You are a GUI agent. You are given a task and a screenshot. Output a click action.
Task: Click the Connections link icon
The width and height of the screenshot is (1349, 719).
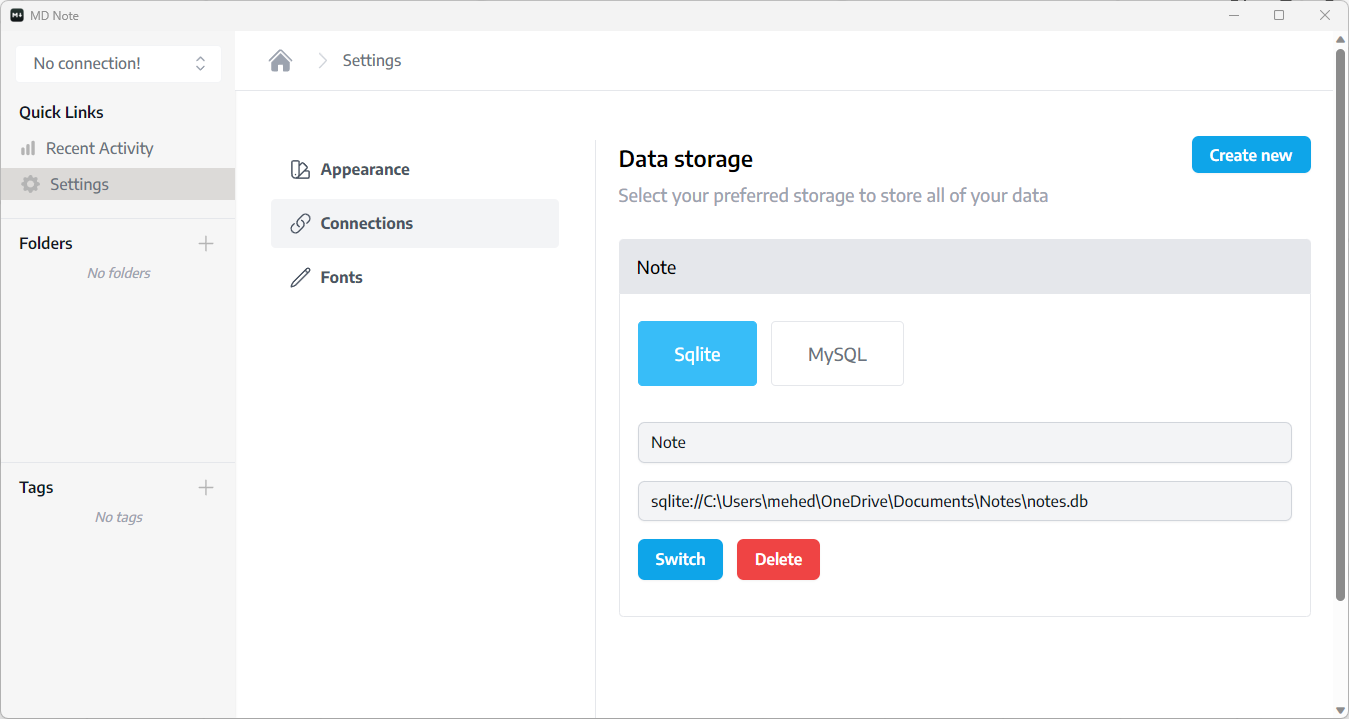tap(300, 223)
